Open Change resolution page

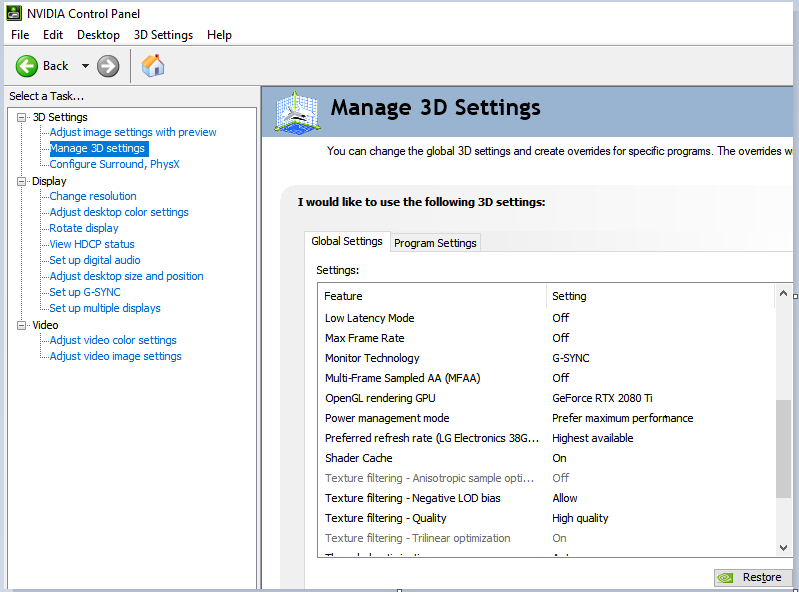(x=93, y=196)
